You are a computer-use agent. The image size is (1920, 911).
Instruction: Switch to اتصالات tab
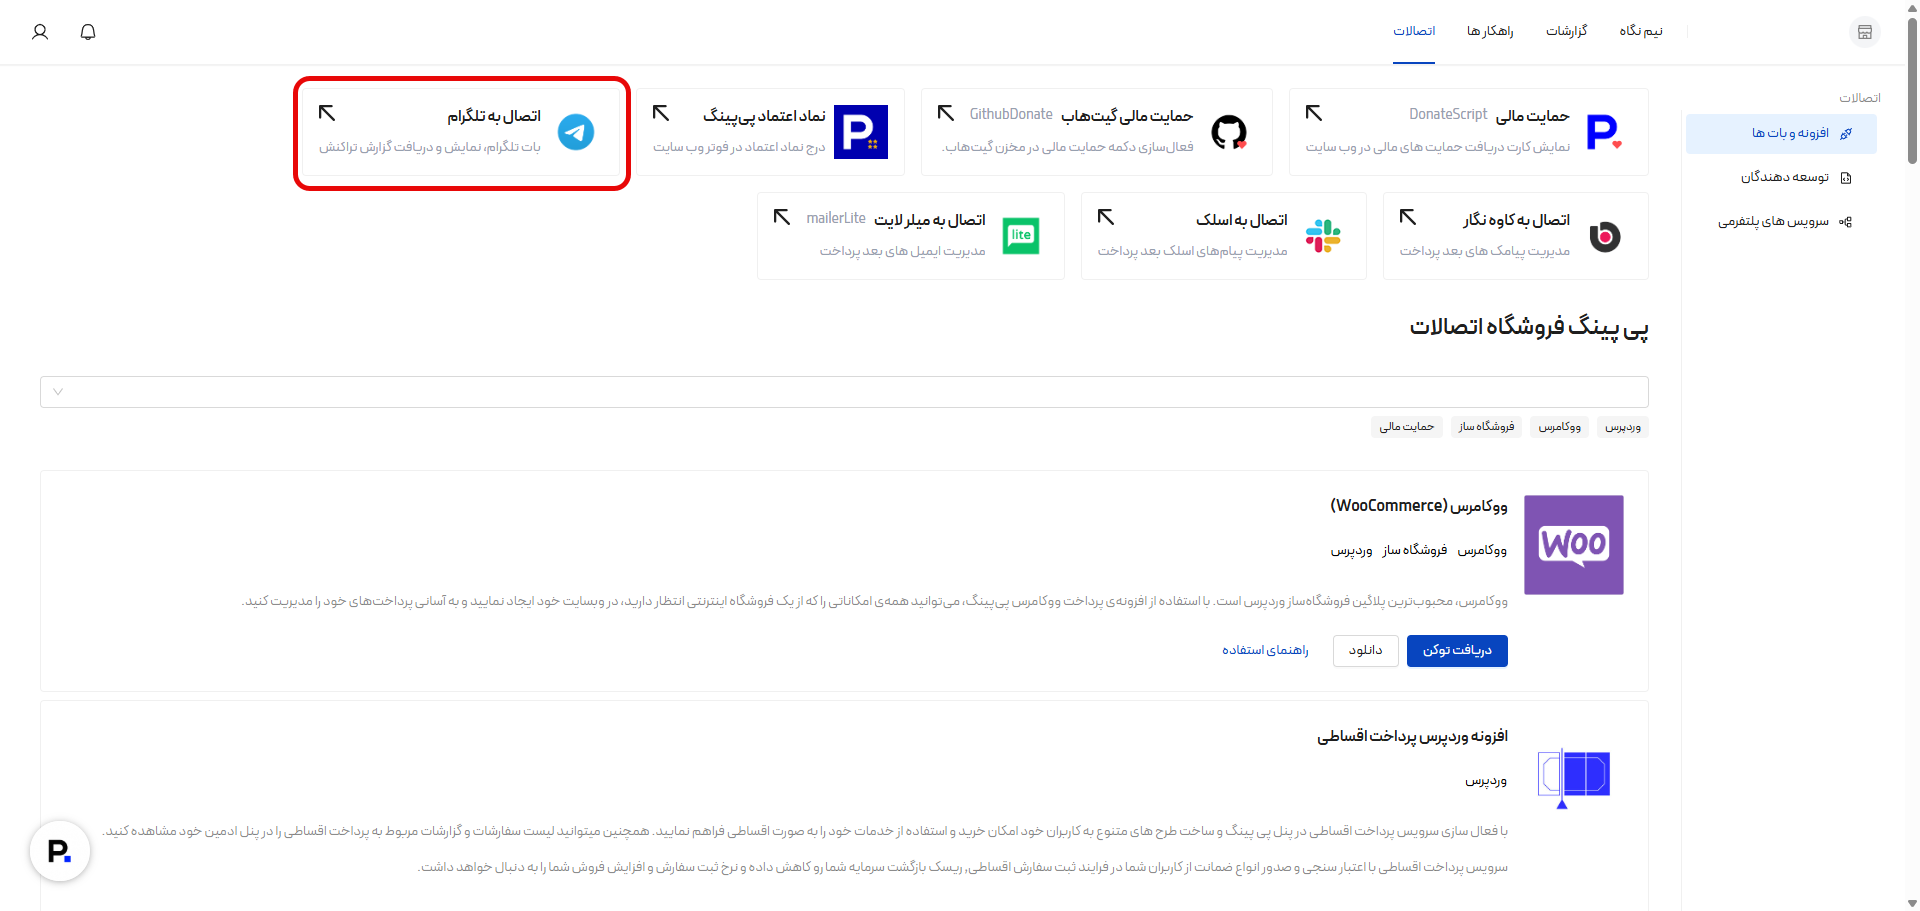(1414, 31)
